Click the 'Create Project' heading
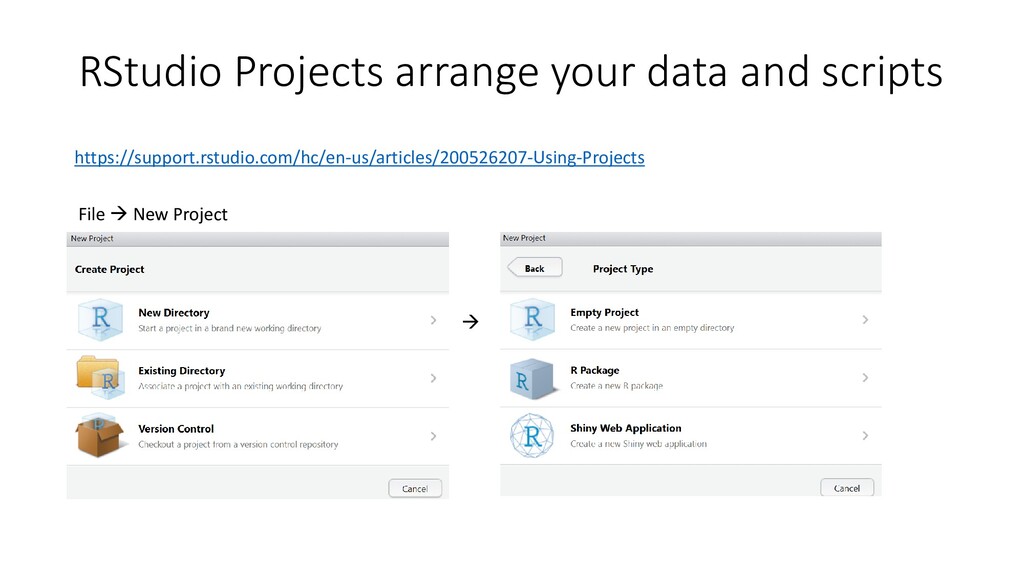 coord(109,269)
